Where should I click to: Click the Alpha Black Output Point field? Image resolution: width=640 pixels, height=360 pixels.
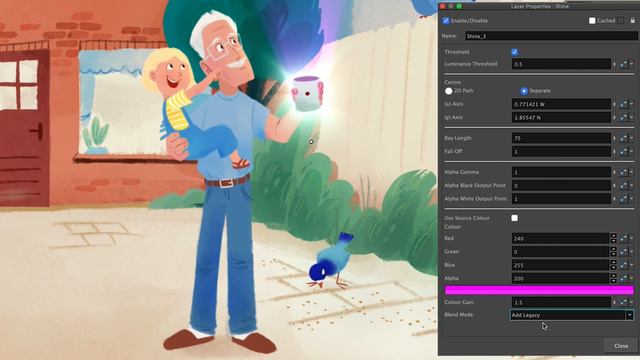pos(561,186)
